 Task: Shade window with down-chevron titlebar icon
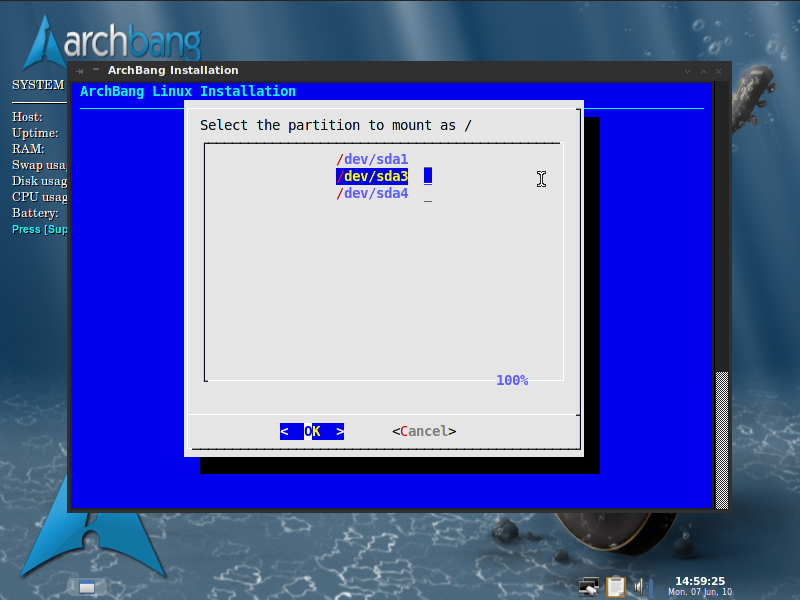tap(687, 71)
